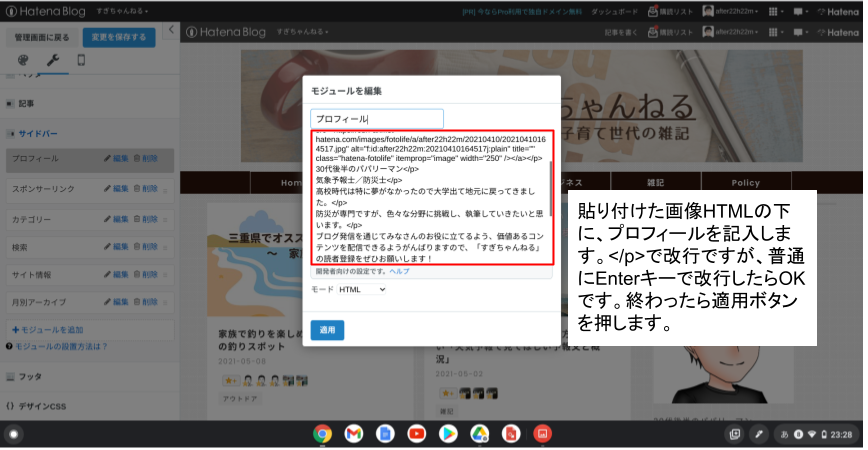Open the after22h22m account menu in top bar
This screenshot has width=868, height=450.
[730, 12]
